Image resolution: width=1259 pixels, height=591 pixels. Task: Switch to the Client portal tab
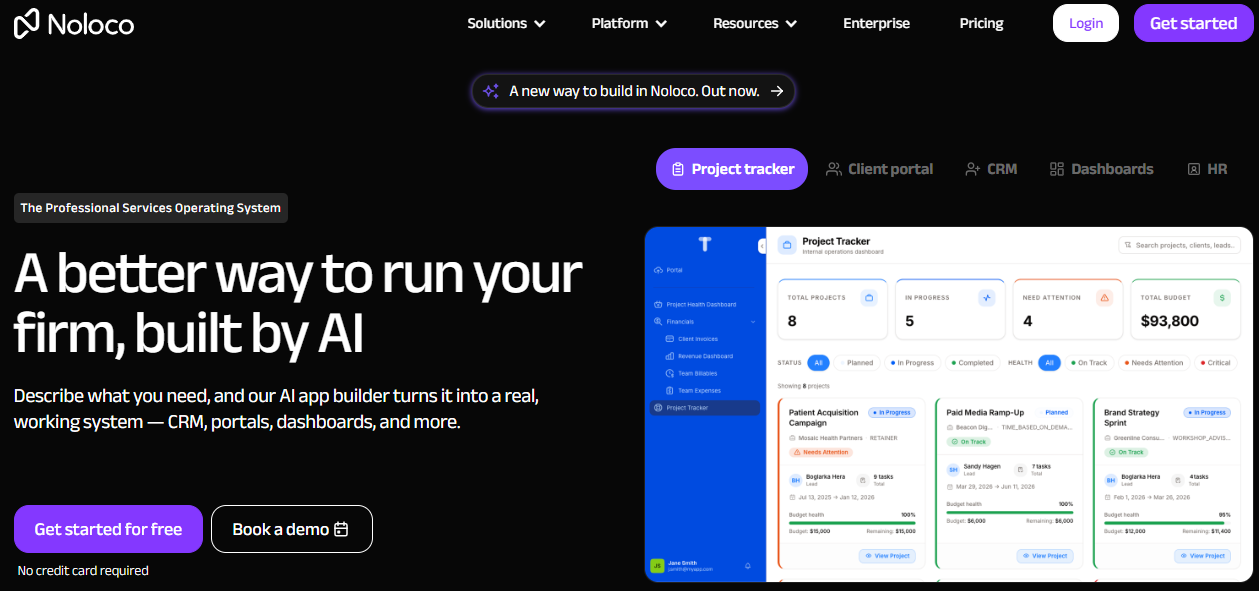[879, 169]
